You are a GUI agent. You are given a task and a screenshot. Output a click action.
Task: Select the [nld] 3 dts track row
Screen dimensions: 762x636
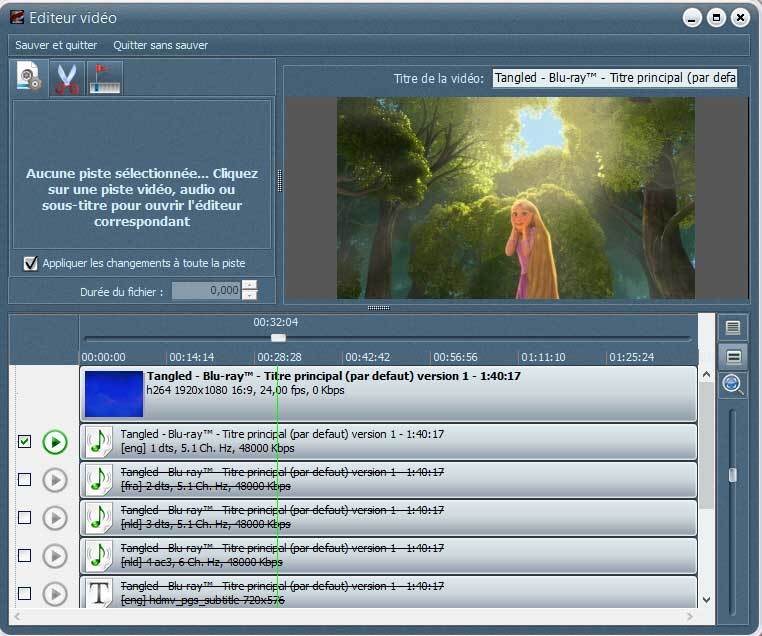pos(388,517)
